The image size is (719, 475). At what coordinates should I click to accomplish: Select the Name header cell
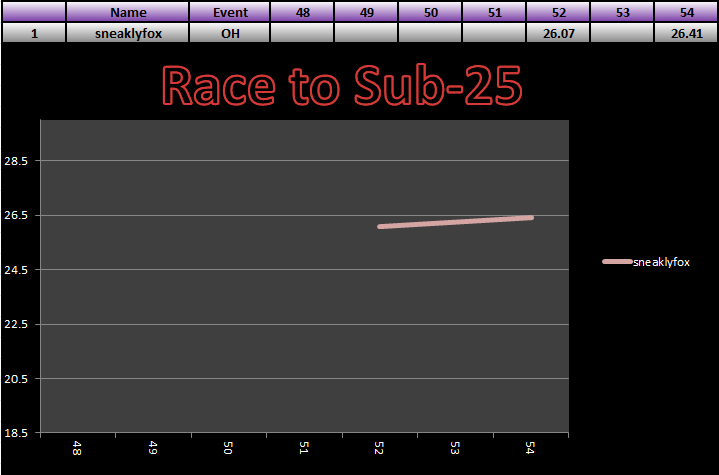tap(127, 12)
